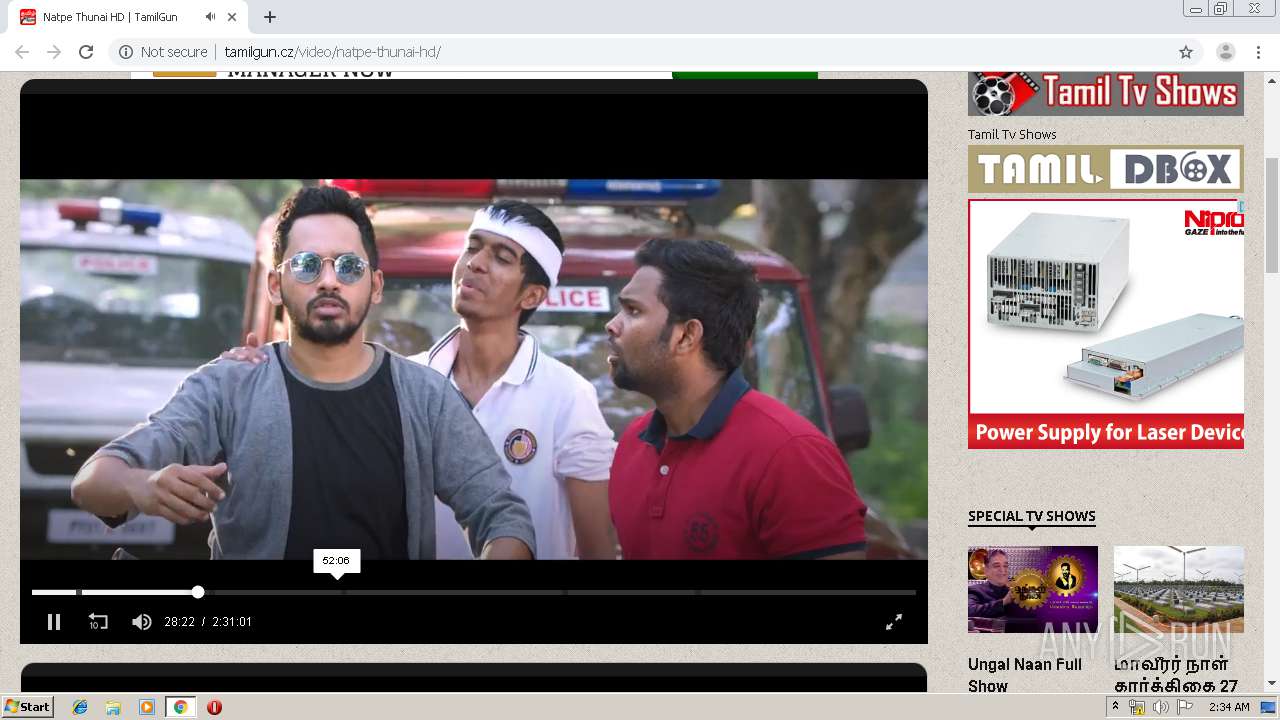
Task: Click the video frame to toggle playback
Action: coord(474,369)
